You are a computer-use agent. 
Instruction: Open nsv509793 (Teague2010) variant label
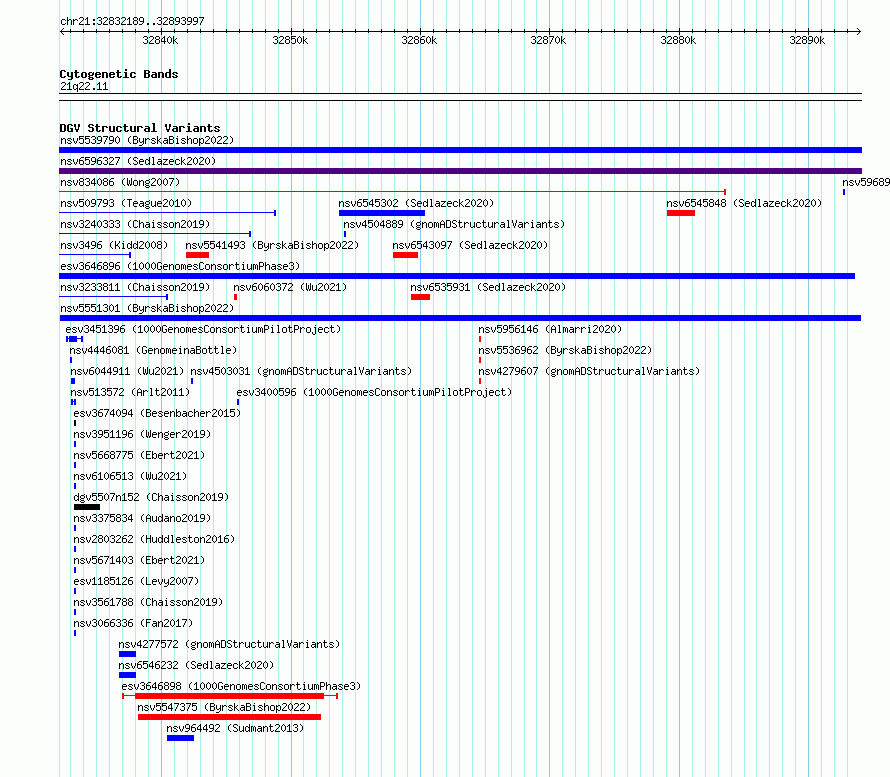point(126,203)
